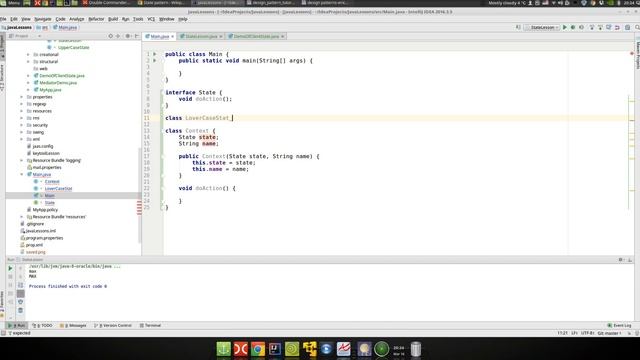Open the Code menu
Image resolution: width=640 pixels, height=360 pixels.
point(60,19)
